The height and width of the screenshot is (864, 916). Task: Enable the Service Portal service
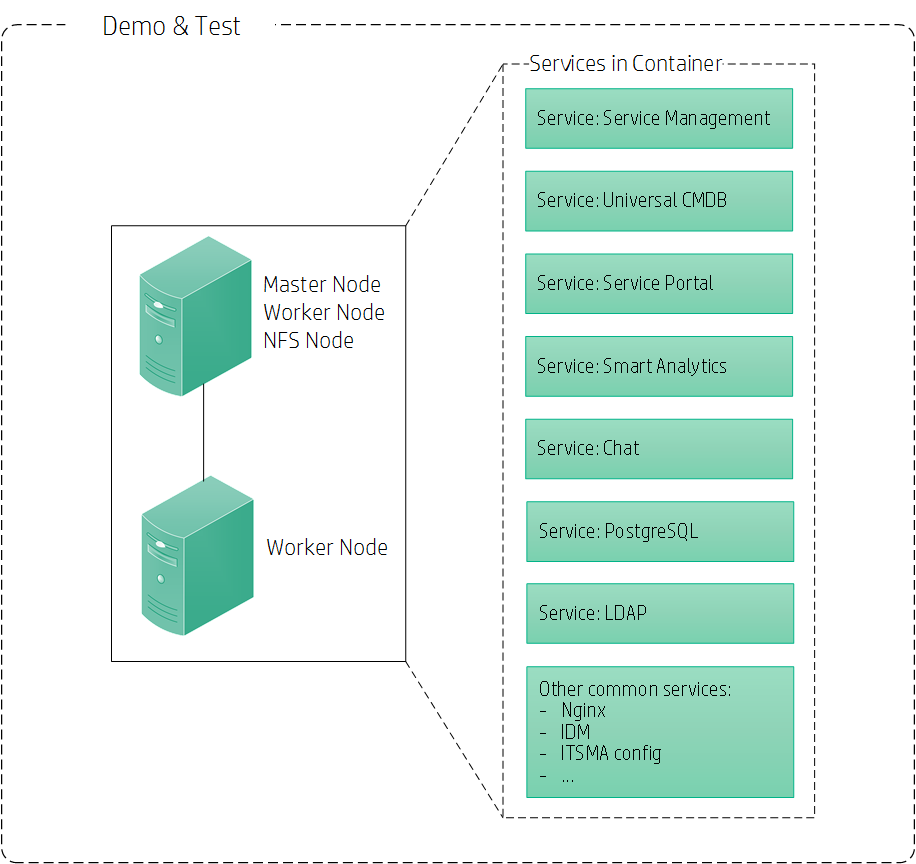(658, 283)
